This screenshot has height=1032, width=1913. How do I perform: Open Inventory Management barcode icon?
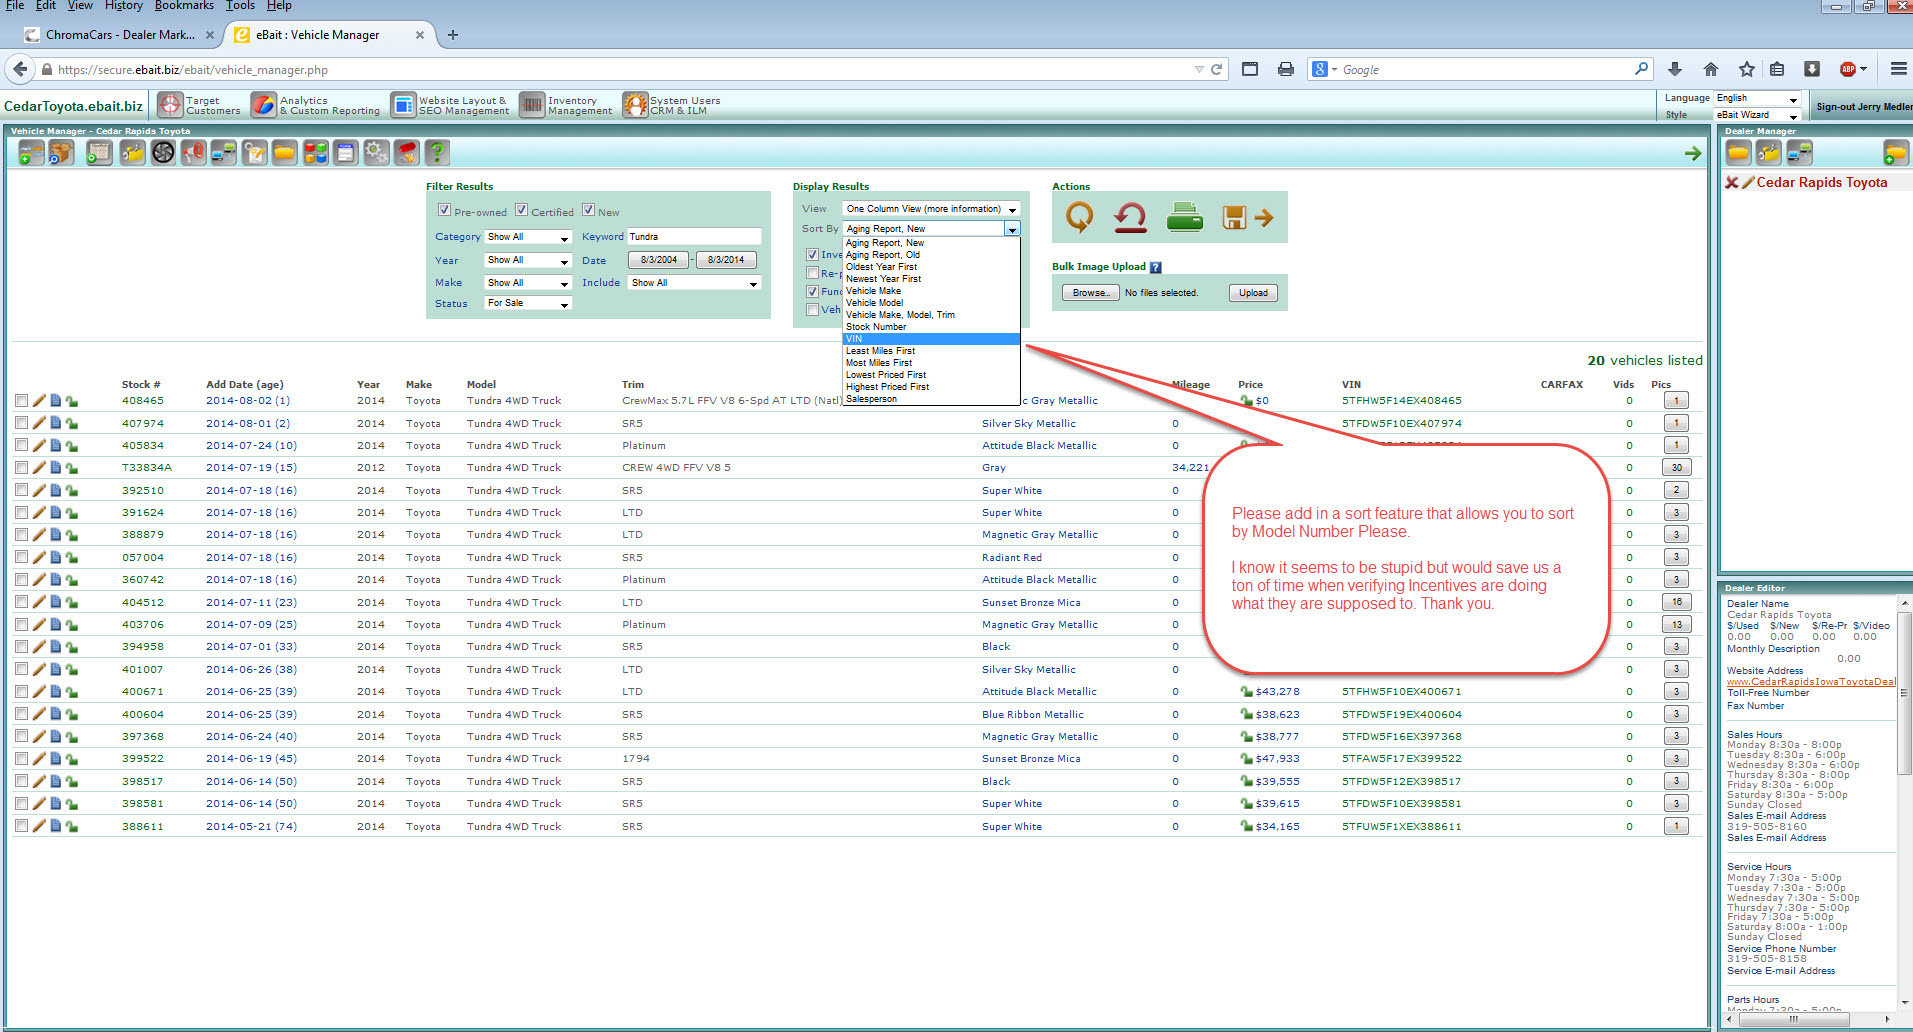click(x=532, y=105)
